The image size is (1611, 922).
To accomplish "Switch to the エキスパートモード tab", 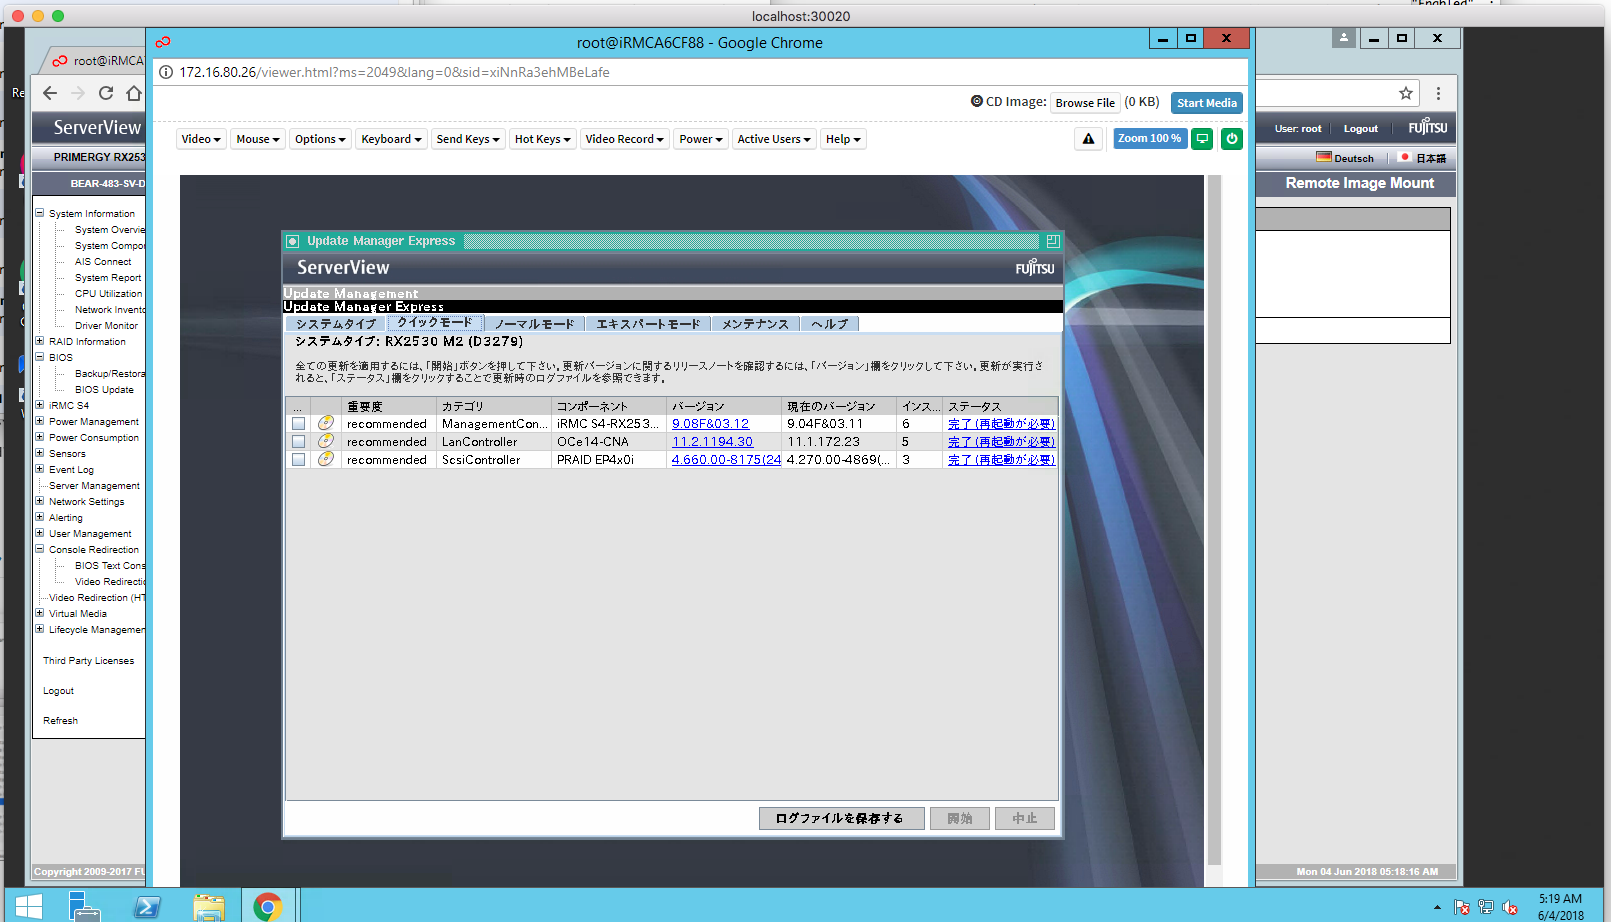I will 648,324.
